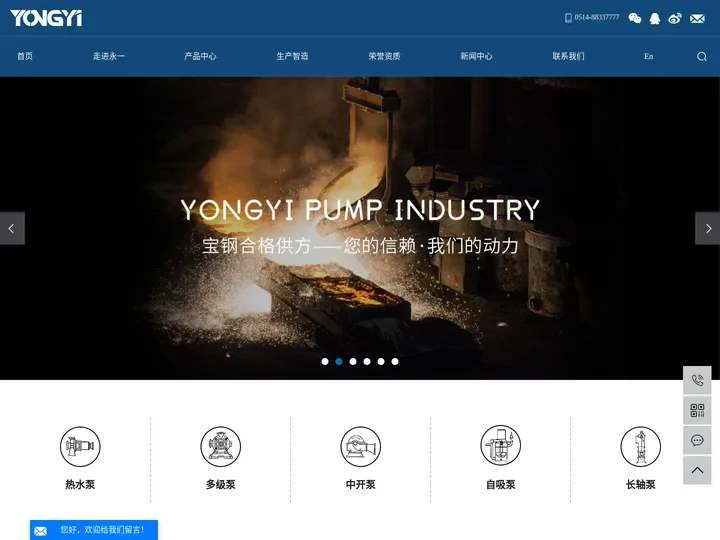Click the YONGYI logo
The height and width of the screenshot is (540, 720).
46,18
